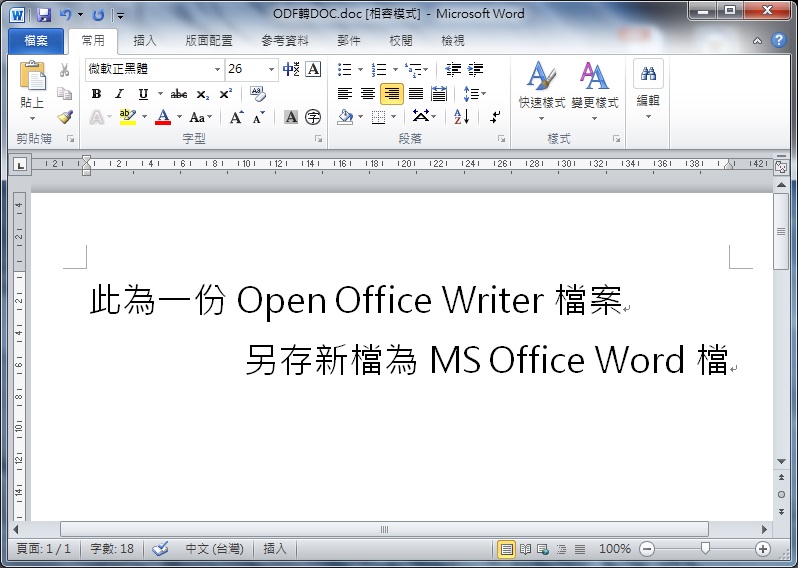Click the 快速樣式 button

click(542, 88)
